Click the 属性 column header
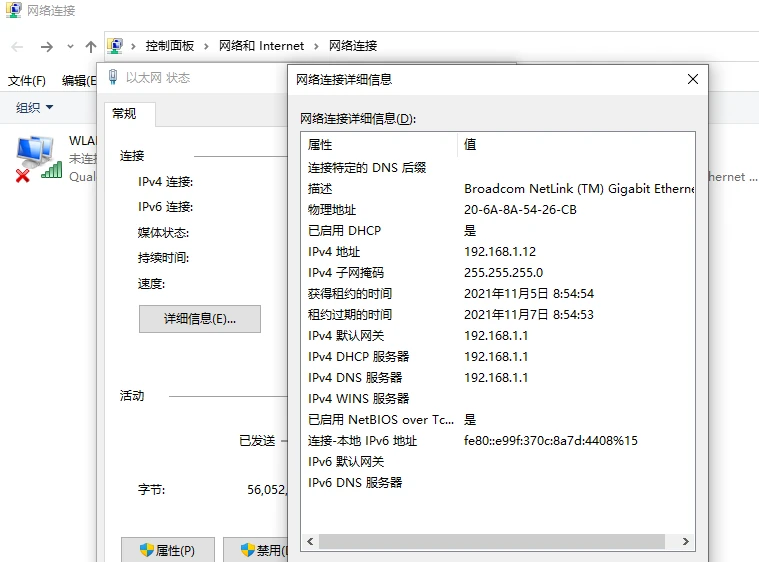The height and width of the screenshot is (562, 759). point(379,144)
